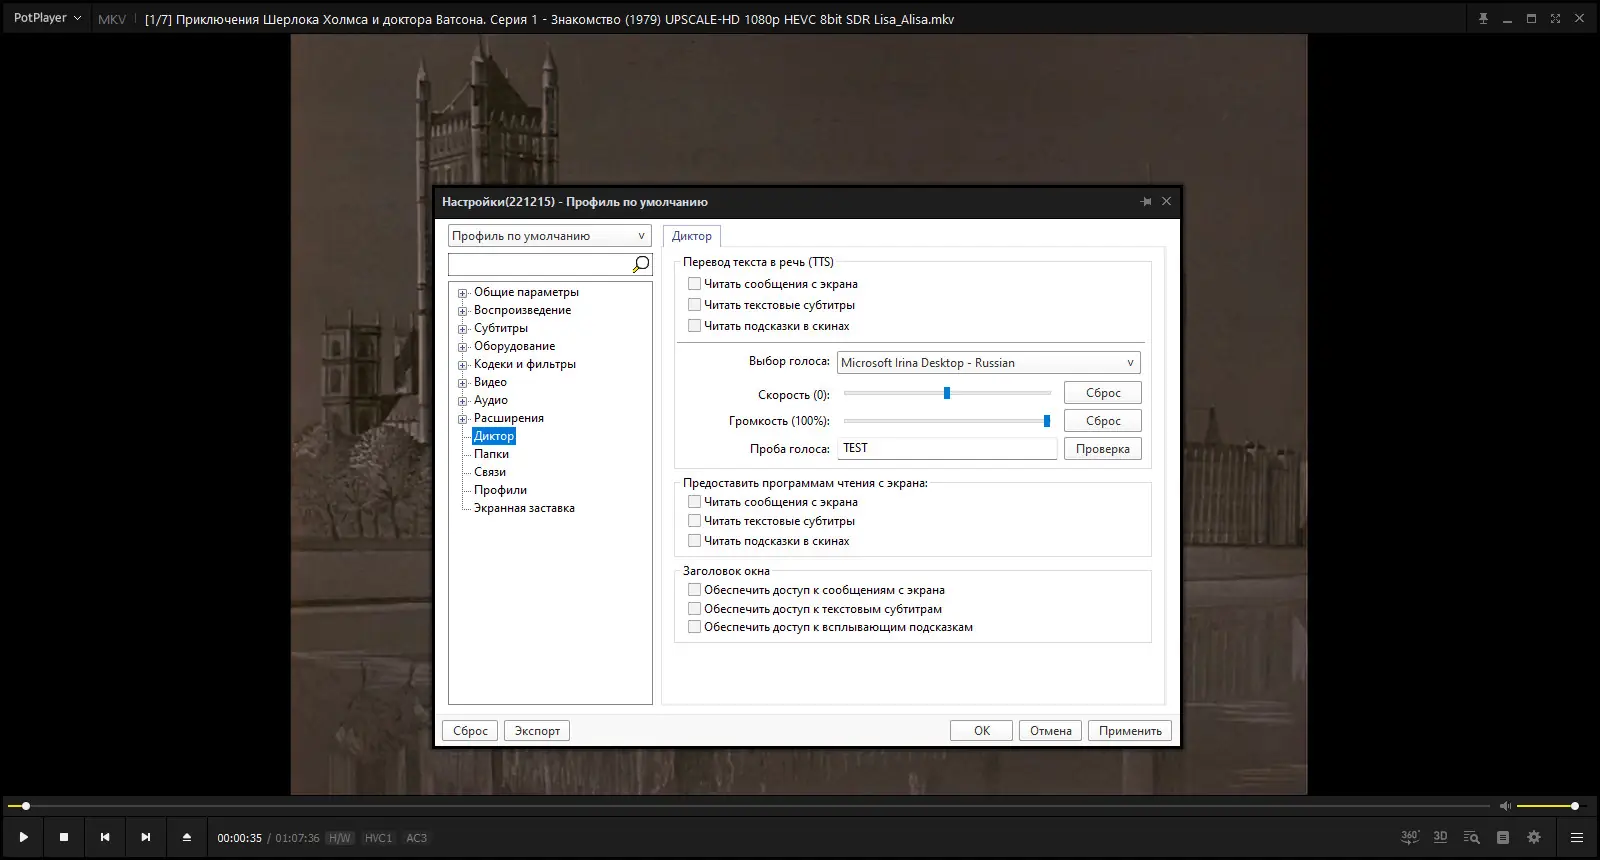Click the TTS volume slider handle
The image size is (1600, 860).
[1047, 421]
